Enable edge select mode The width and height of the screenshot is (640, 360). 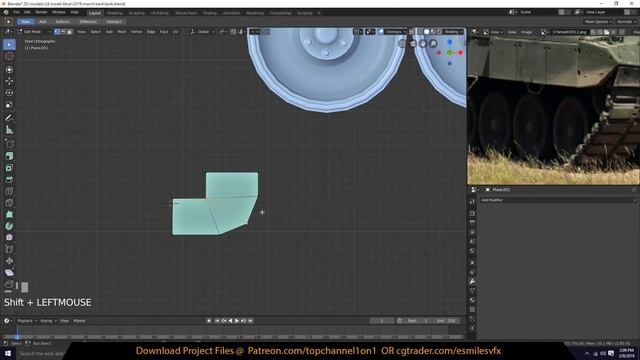[63, 31]
